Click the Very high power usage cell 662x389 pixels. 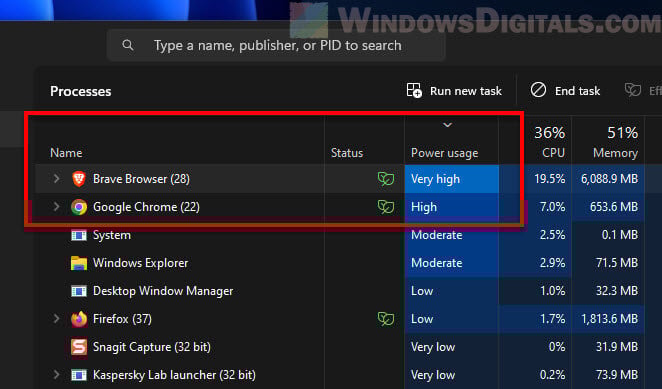point(451,179)
